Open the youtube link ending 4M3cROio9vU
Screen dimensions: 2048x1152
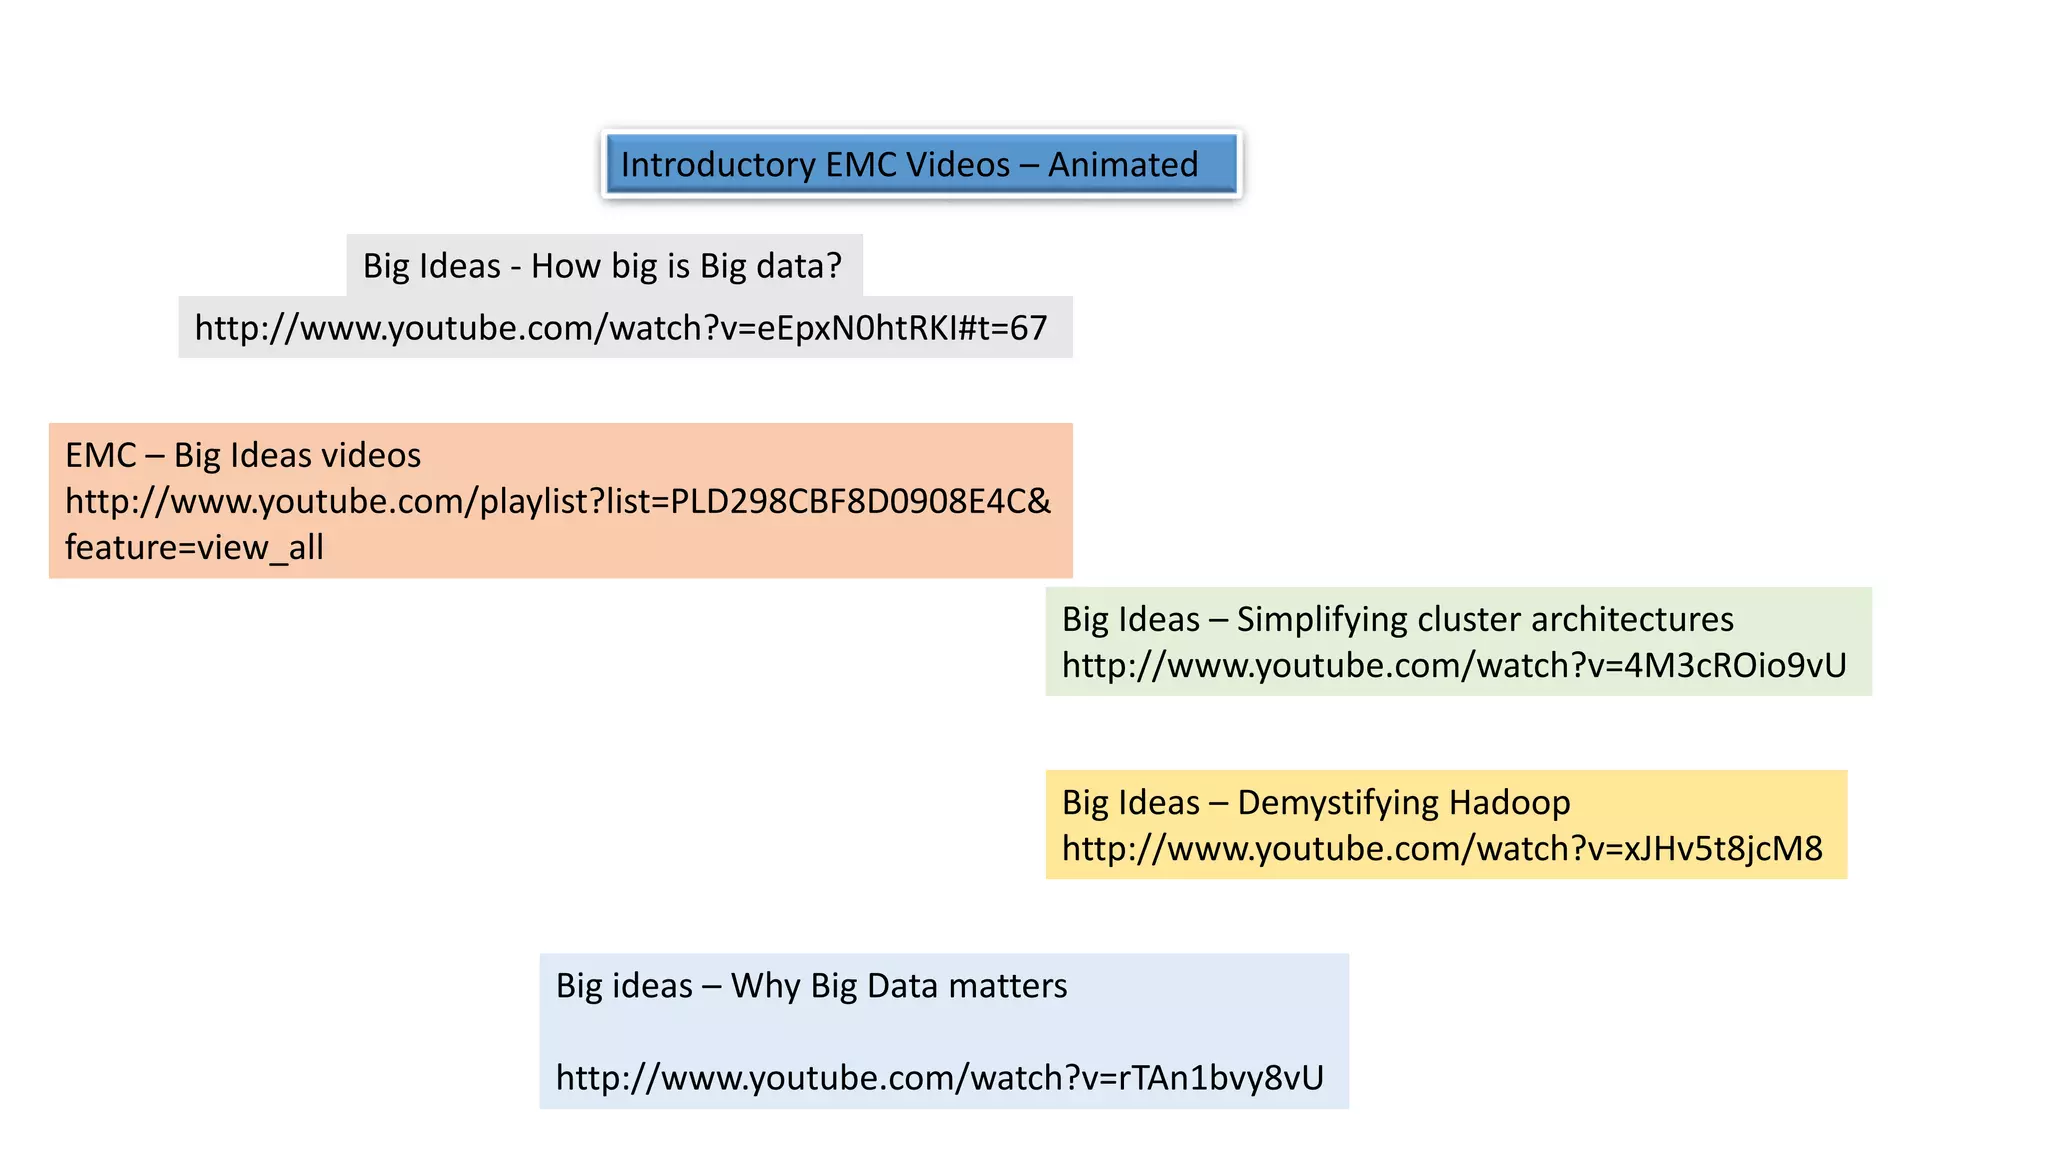(1454, 666)
